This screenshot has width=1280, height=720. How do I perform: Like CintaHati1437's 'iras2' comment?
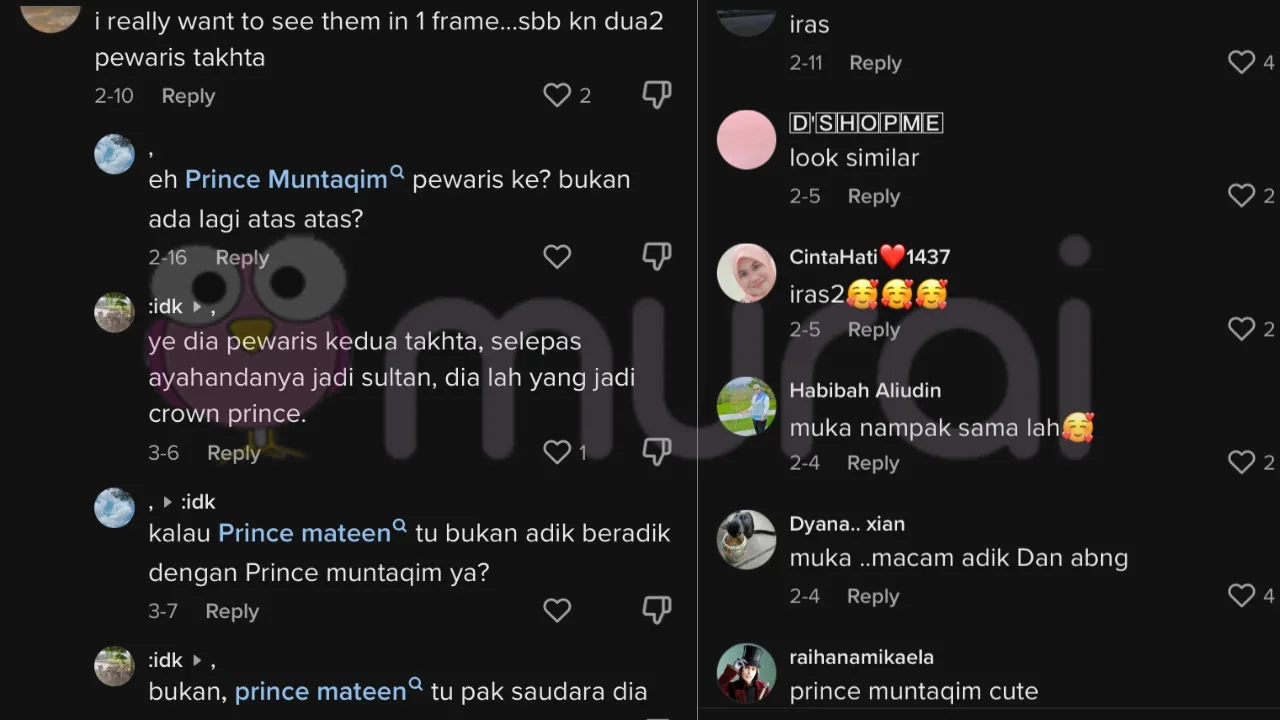pos(1241,329)
